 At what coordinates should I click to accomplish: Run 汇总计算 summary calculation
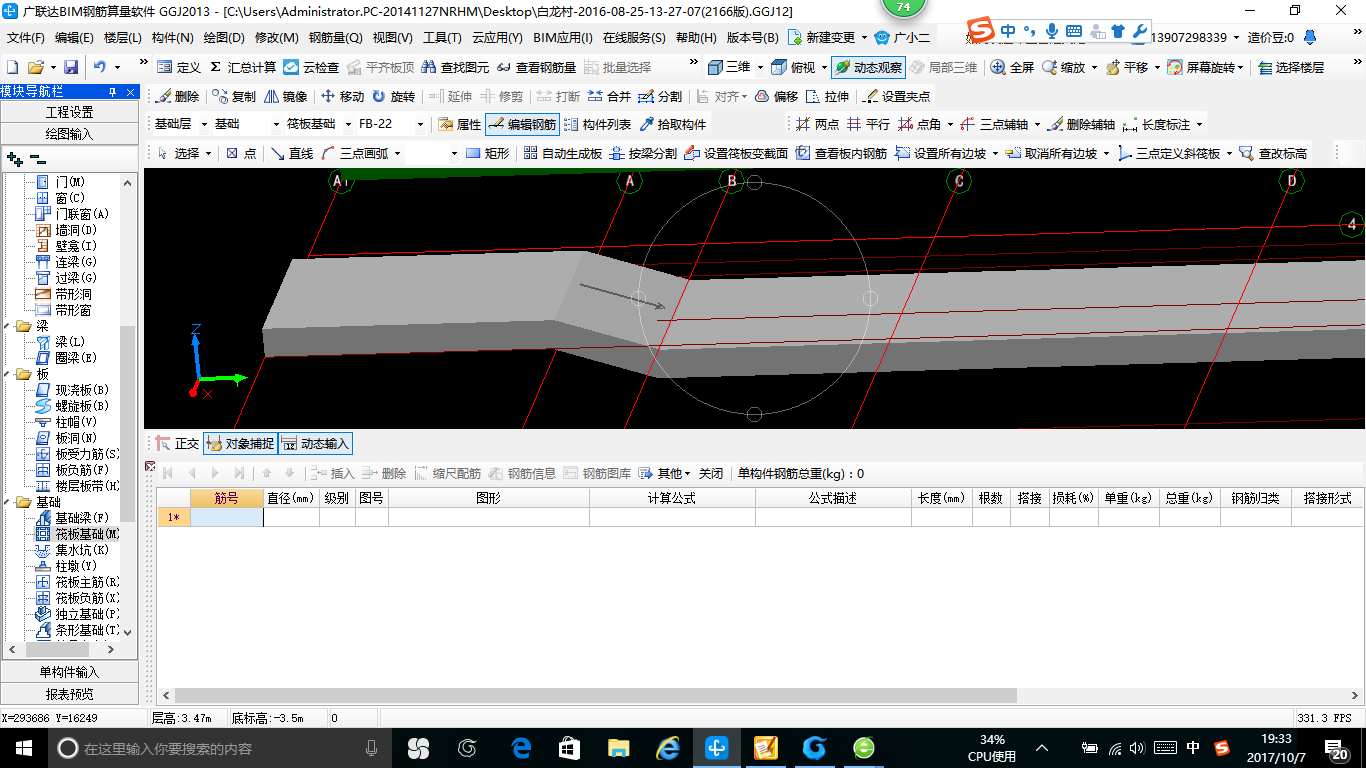tap(243, 67)
